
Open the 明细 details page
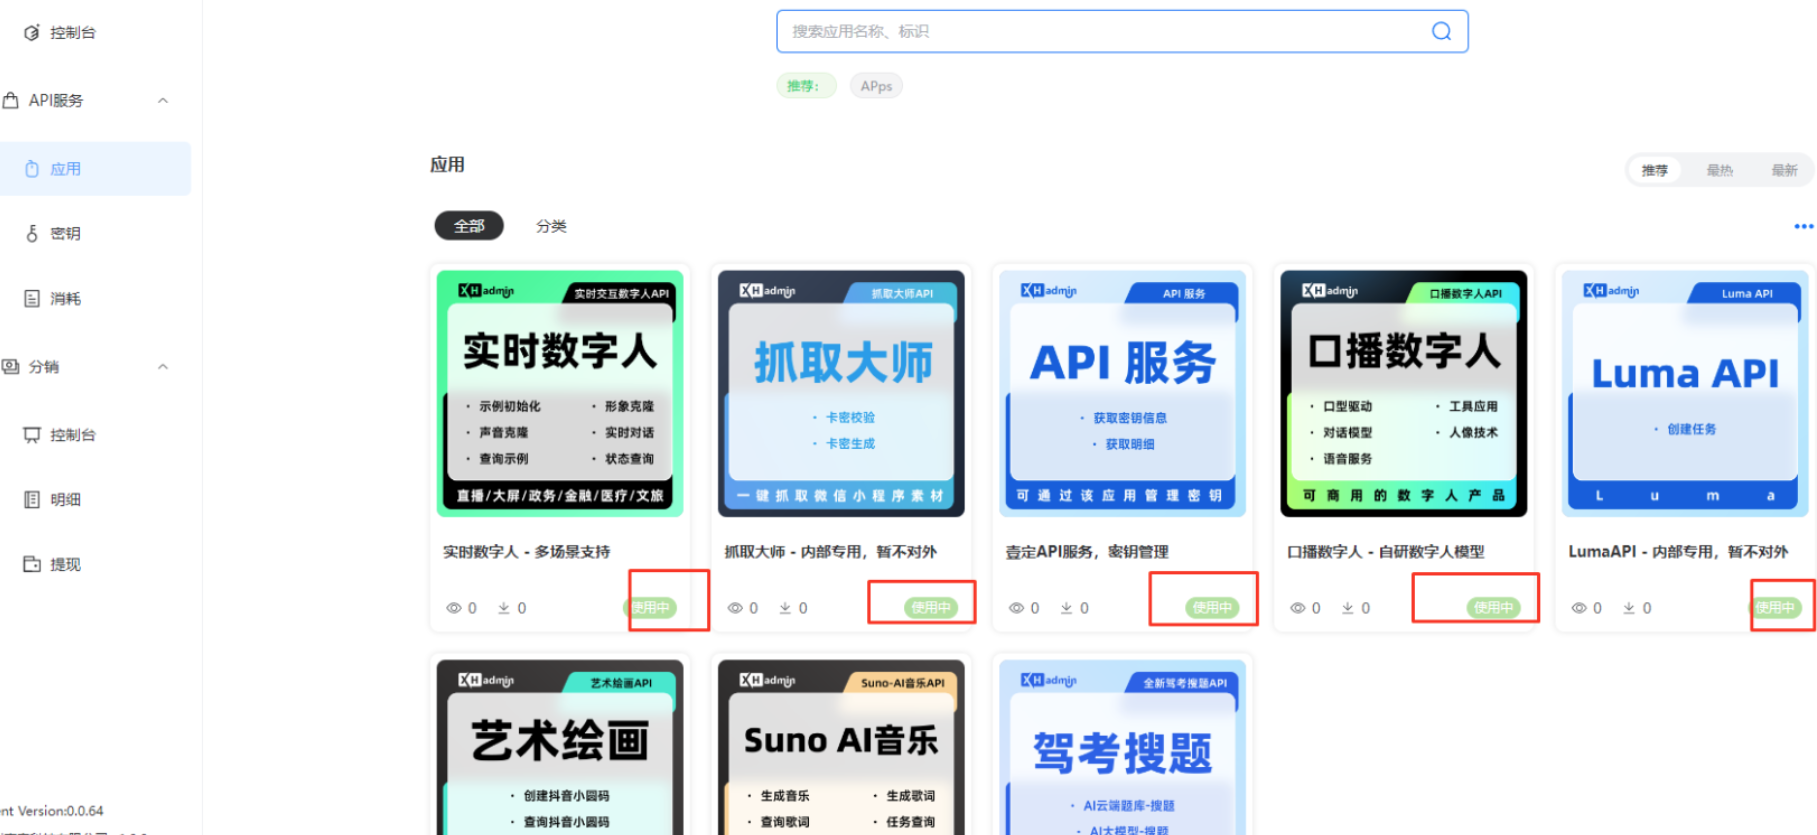[65, 499]
